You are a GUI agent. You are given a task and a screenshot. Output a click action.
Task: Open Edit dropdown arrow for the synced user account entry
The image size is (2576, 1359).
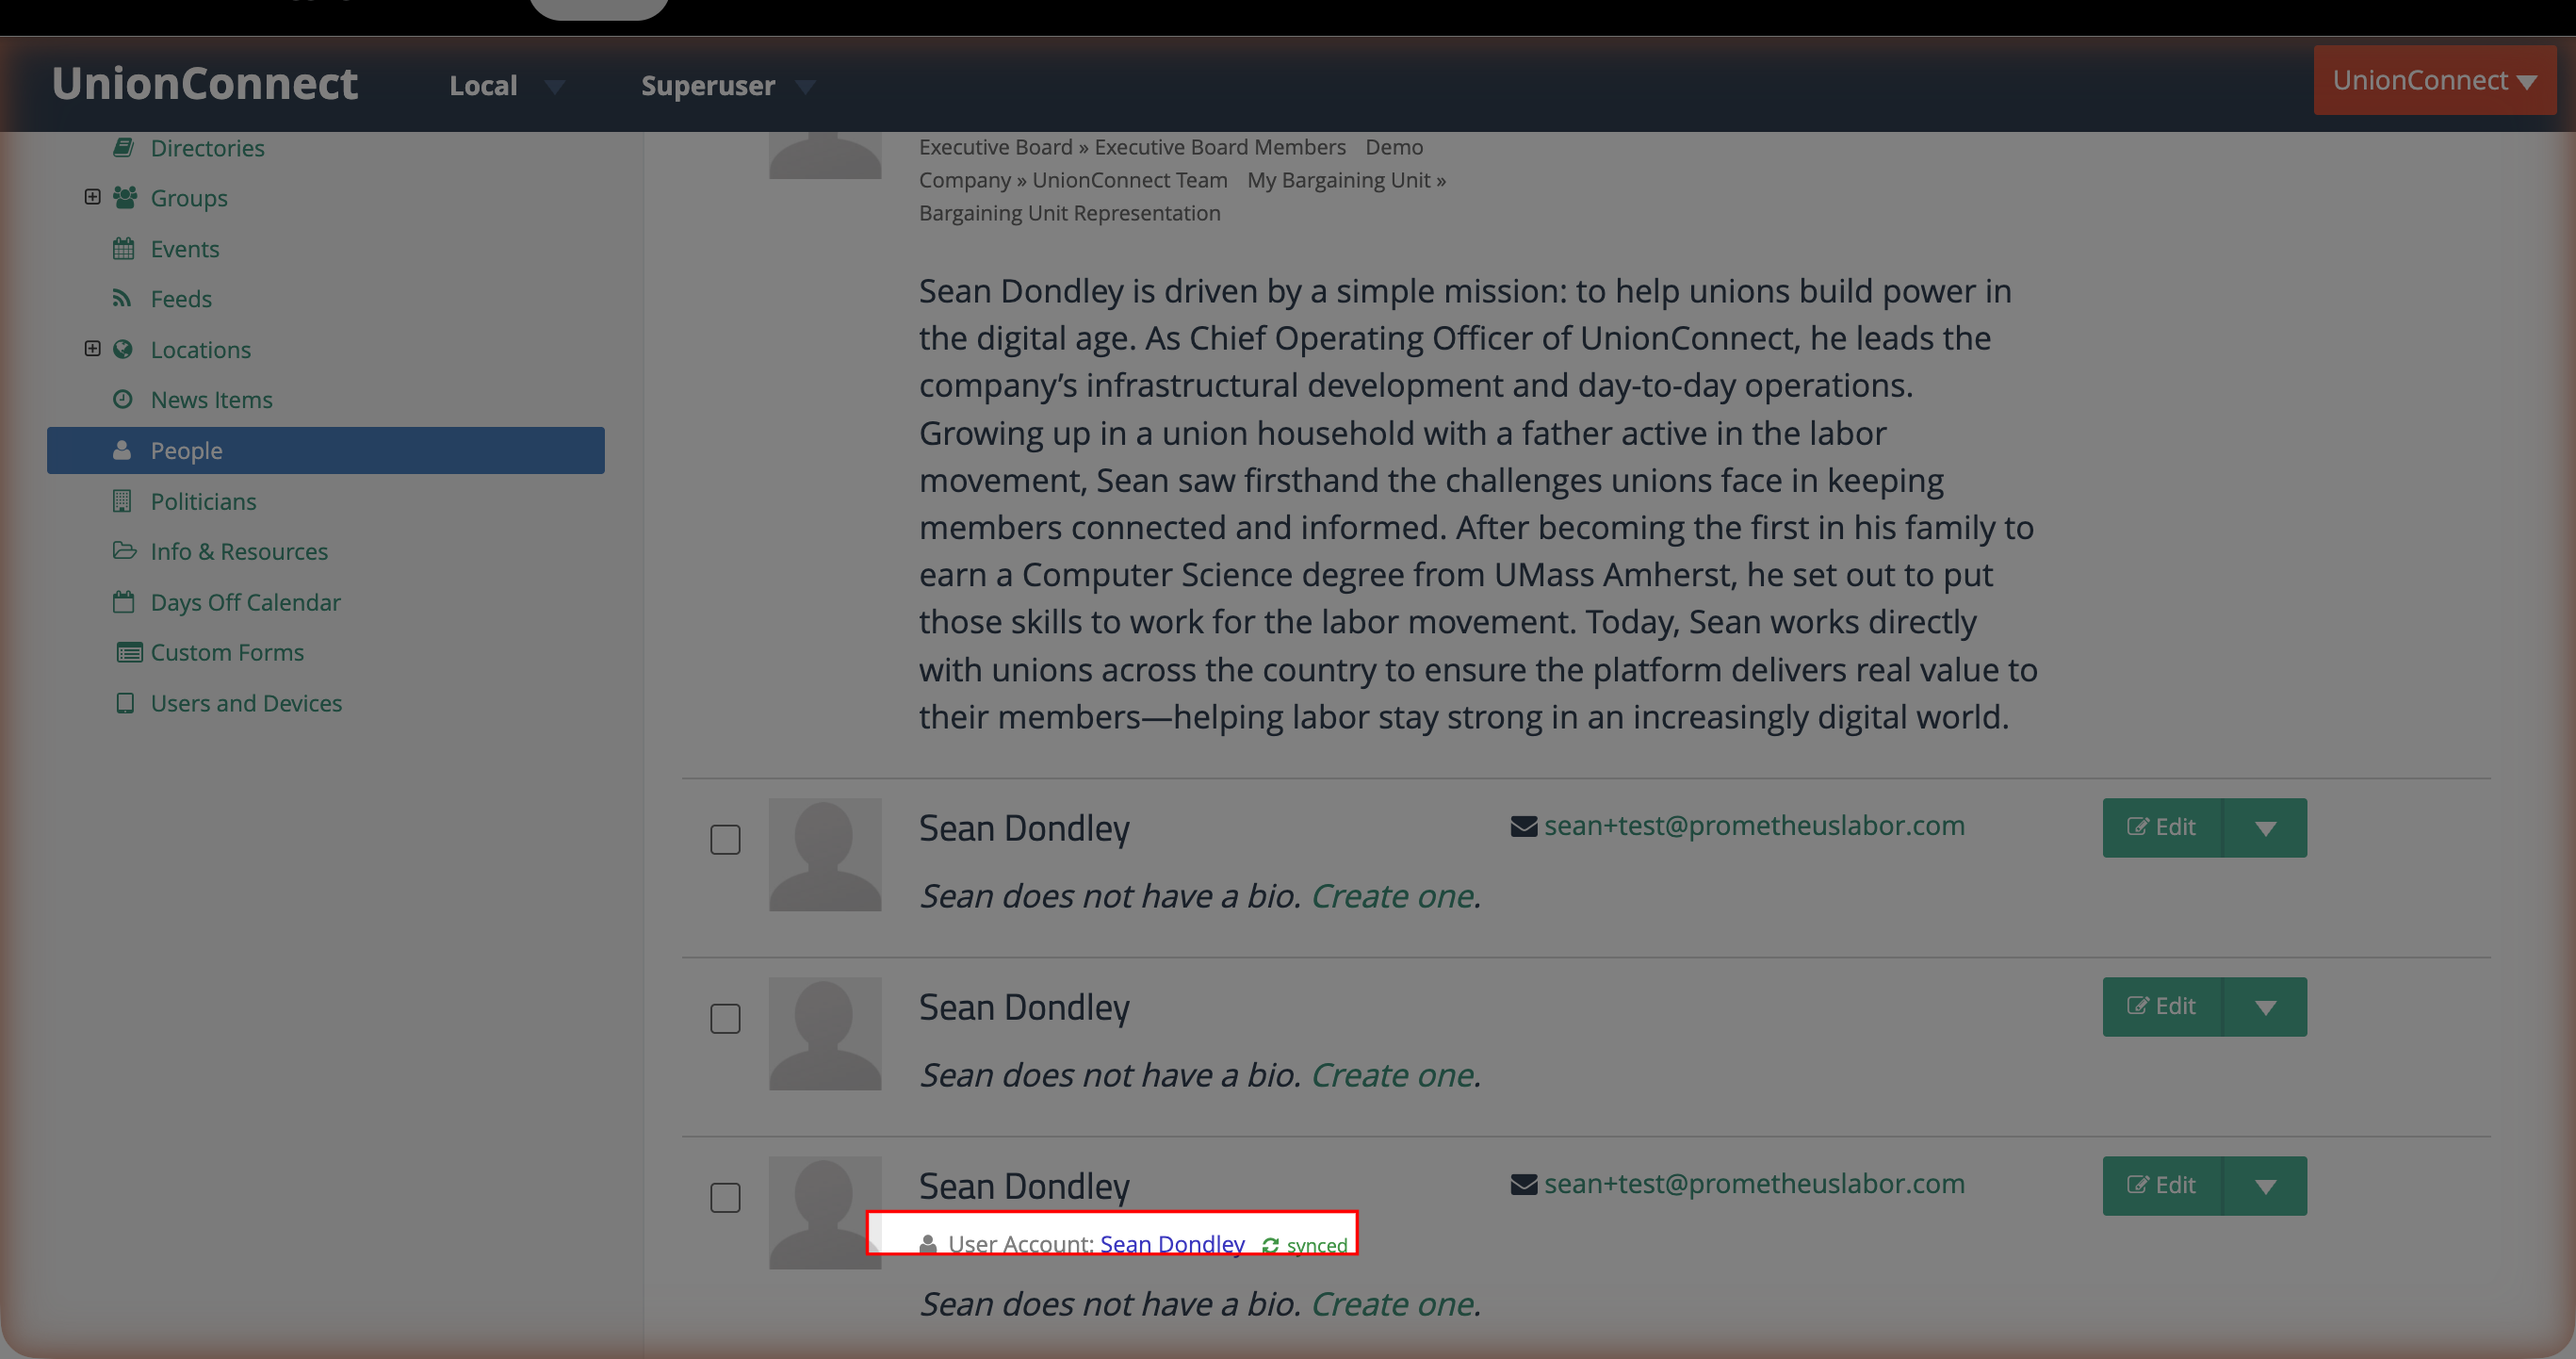2265,1186
